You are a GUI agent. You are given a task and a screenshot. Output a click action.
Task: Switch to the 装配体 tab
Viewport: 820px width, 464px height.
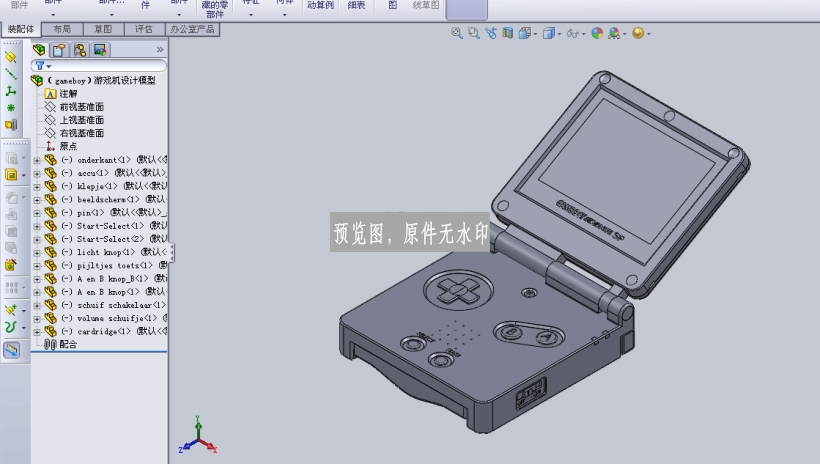(21, 29)
